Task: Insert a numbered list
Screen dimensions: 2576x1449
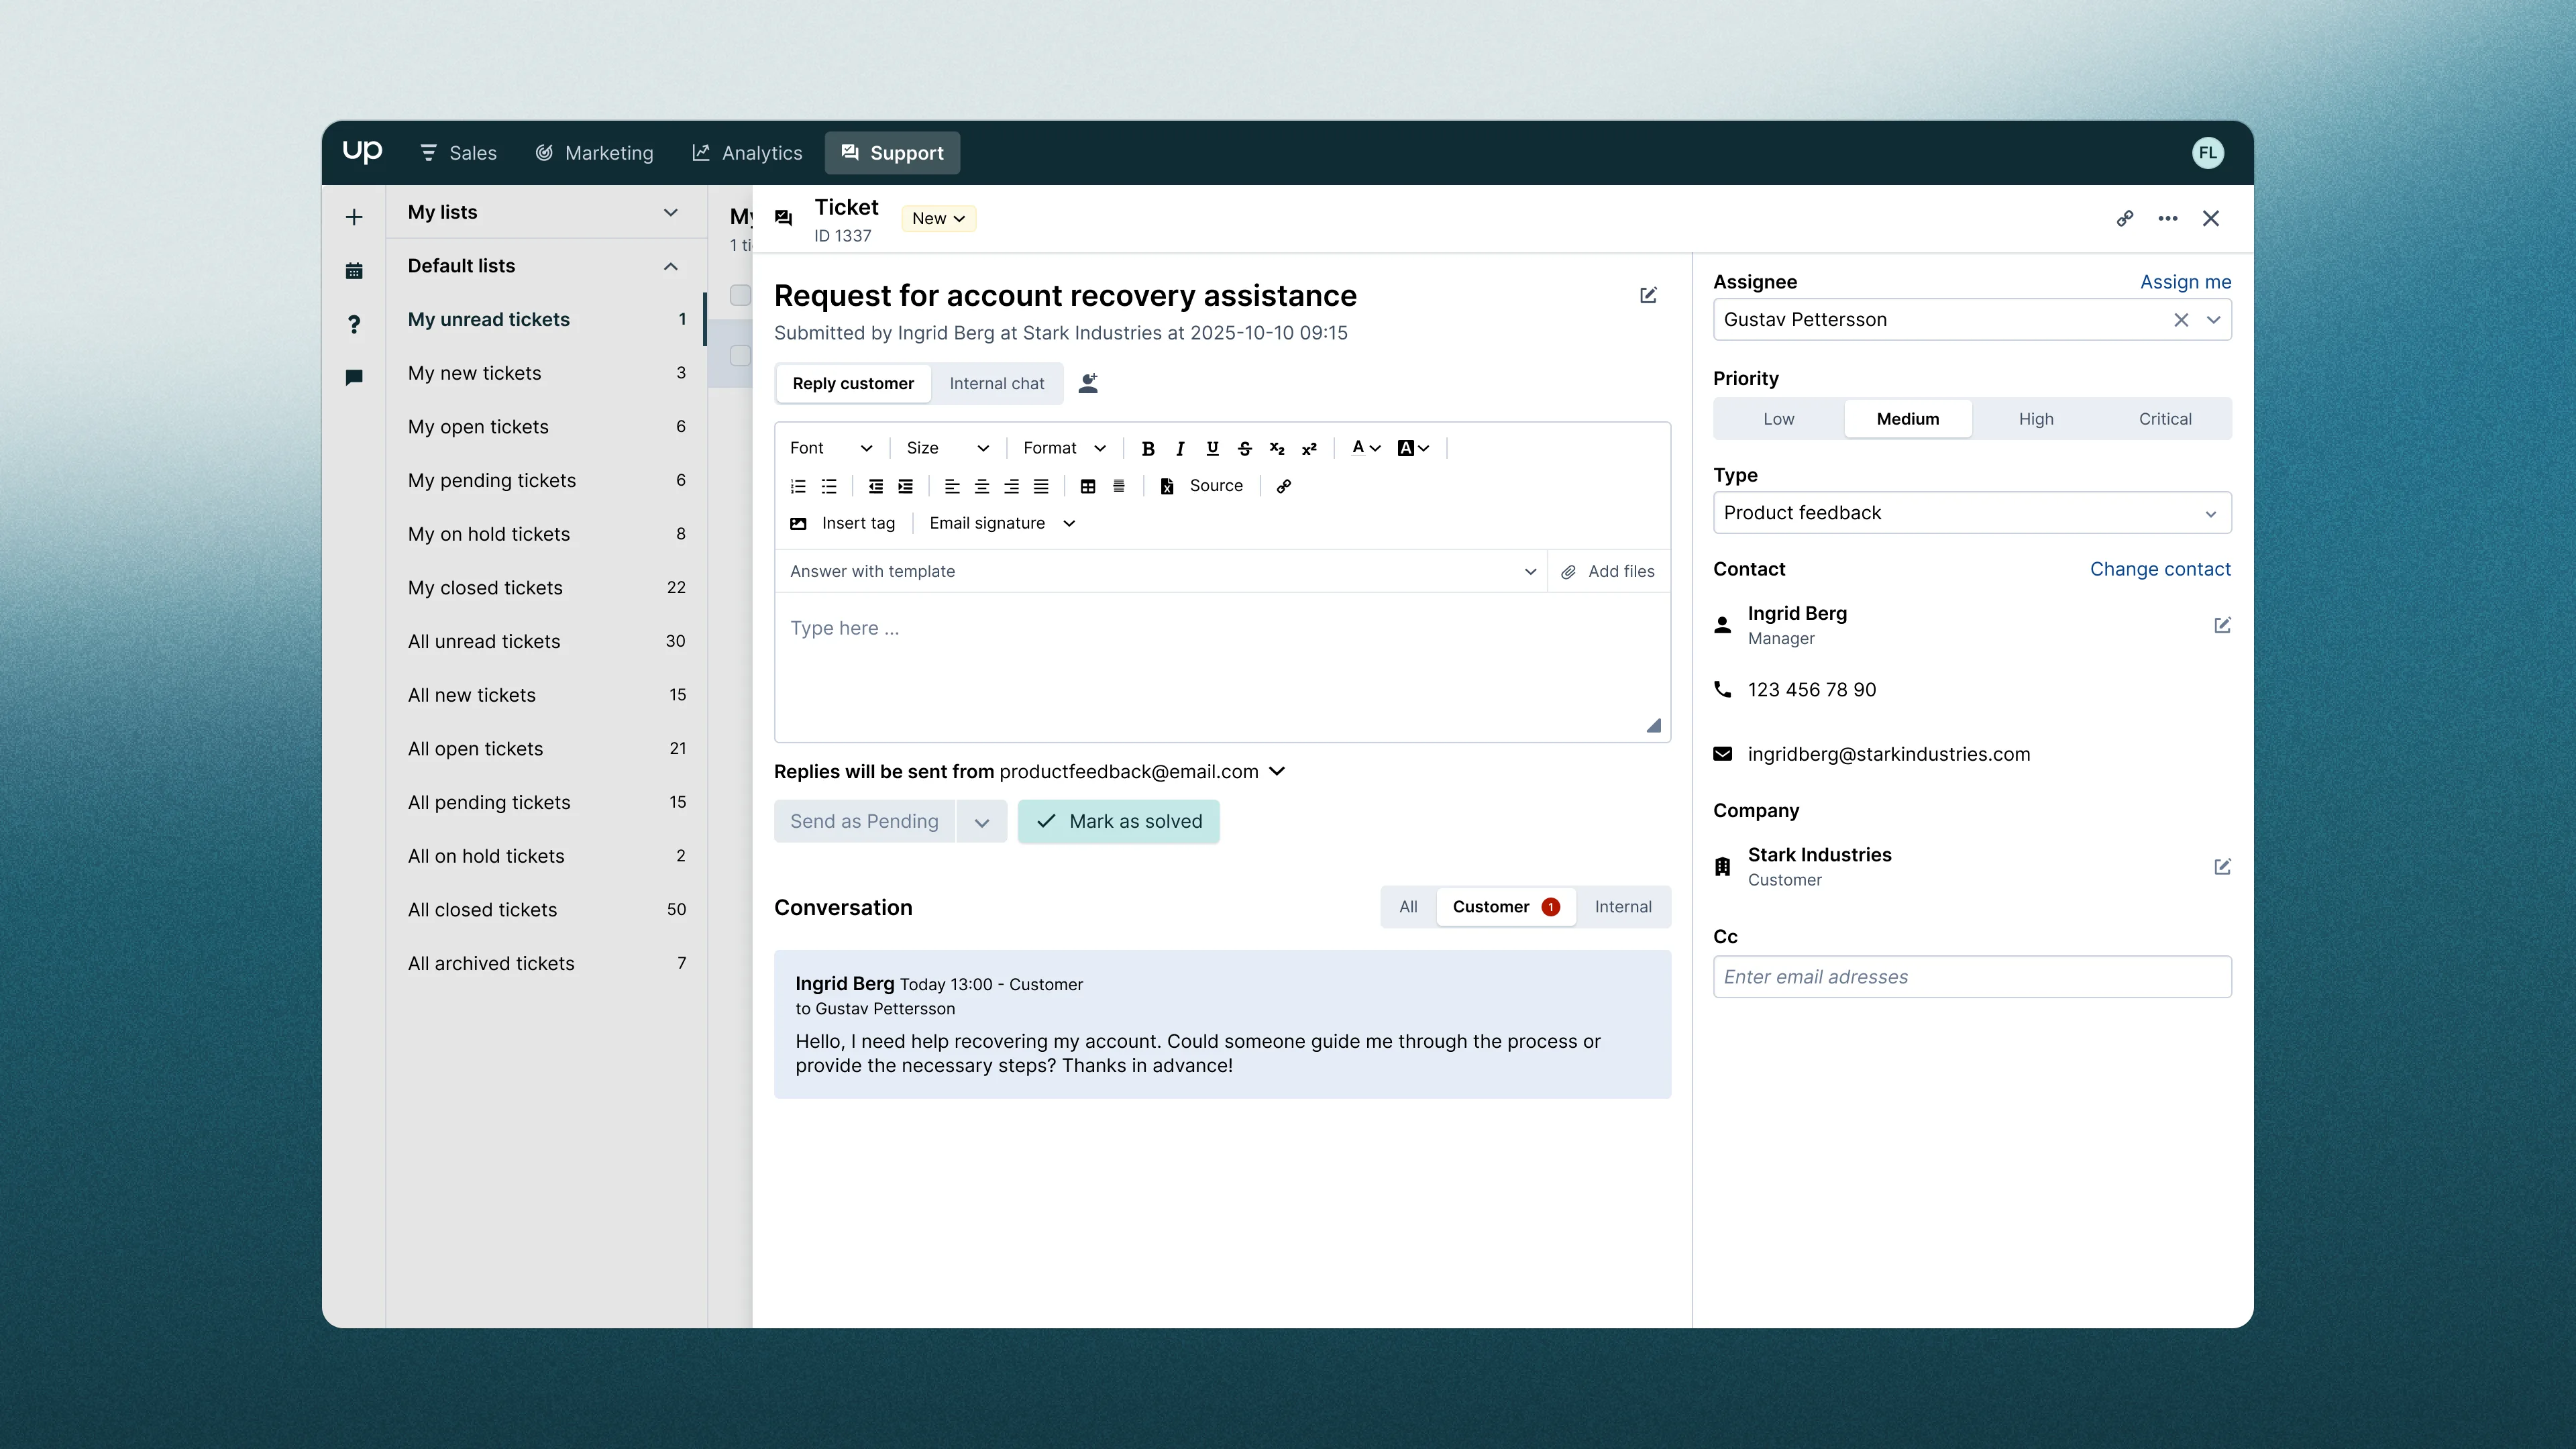Action: pyautogui.click(x=798, y=486)
